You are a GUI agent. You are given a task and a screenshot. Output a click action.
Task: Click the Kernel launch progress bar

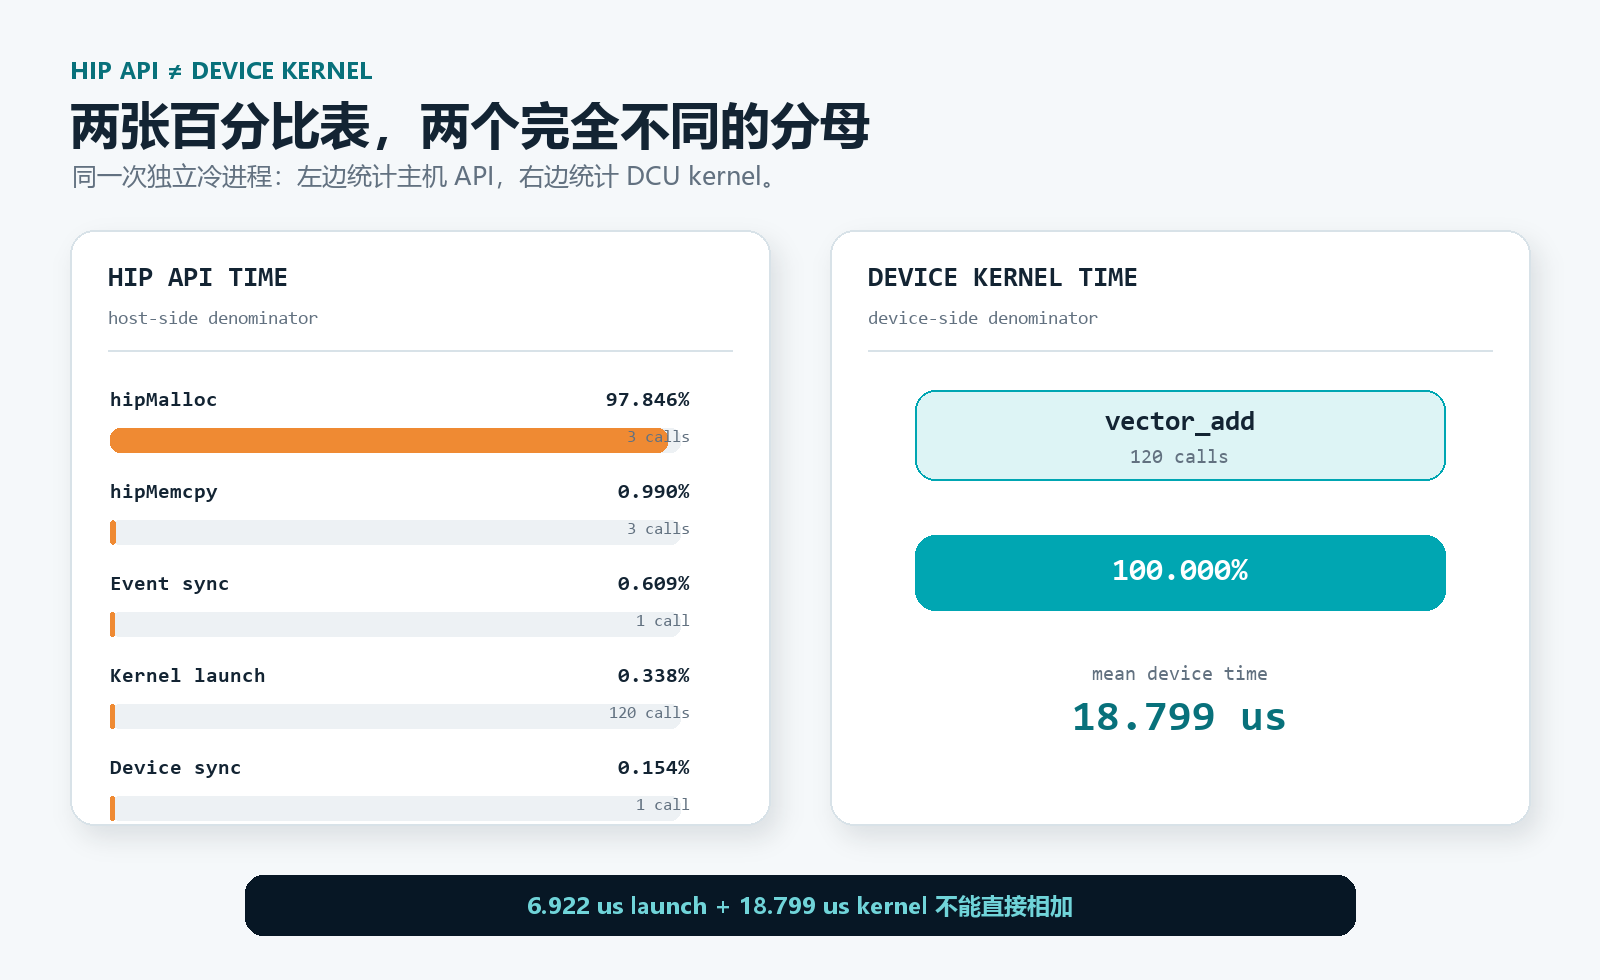(x=395, y=716)
